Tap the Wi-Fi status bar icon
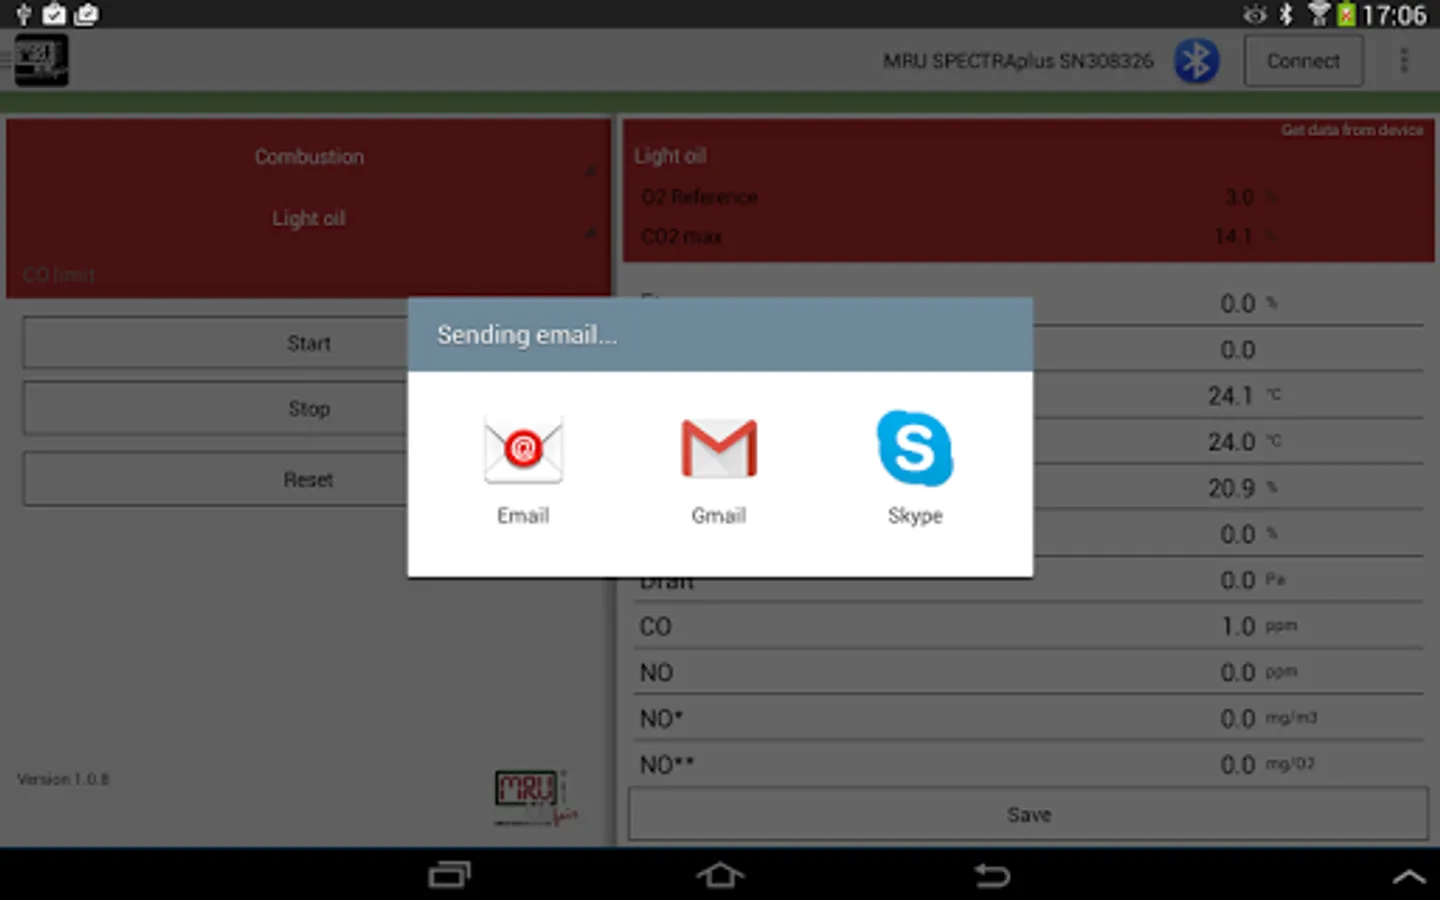This screenshot has width=1440, height=900. (x=1319, y=14)
